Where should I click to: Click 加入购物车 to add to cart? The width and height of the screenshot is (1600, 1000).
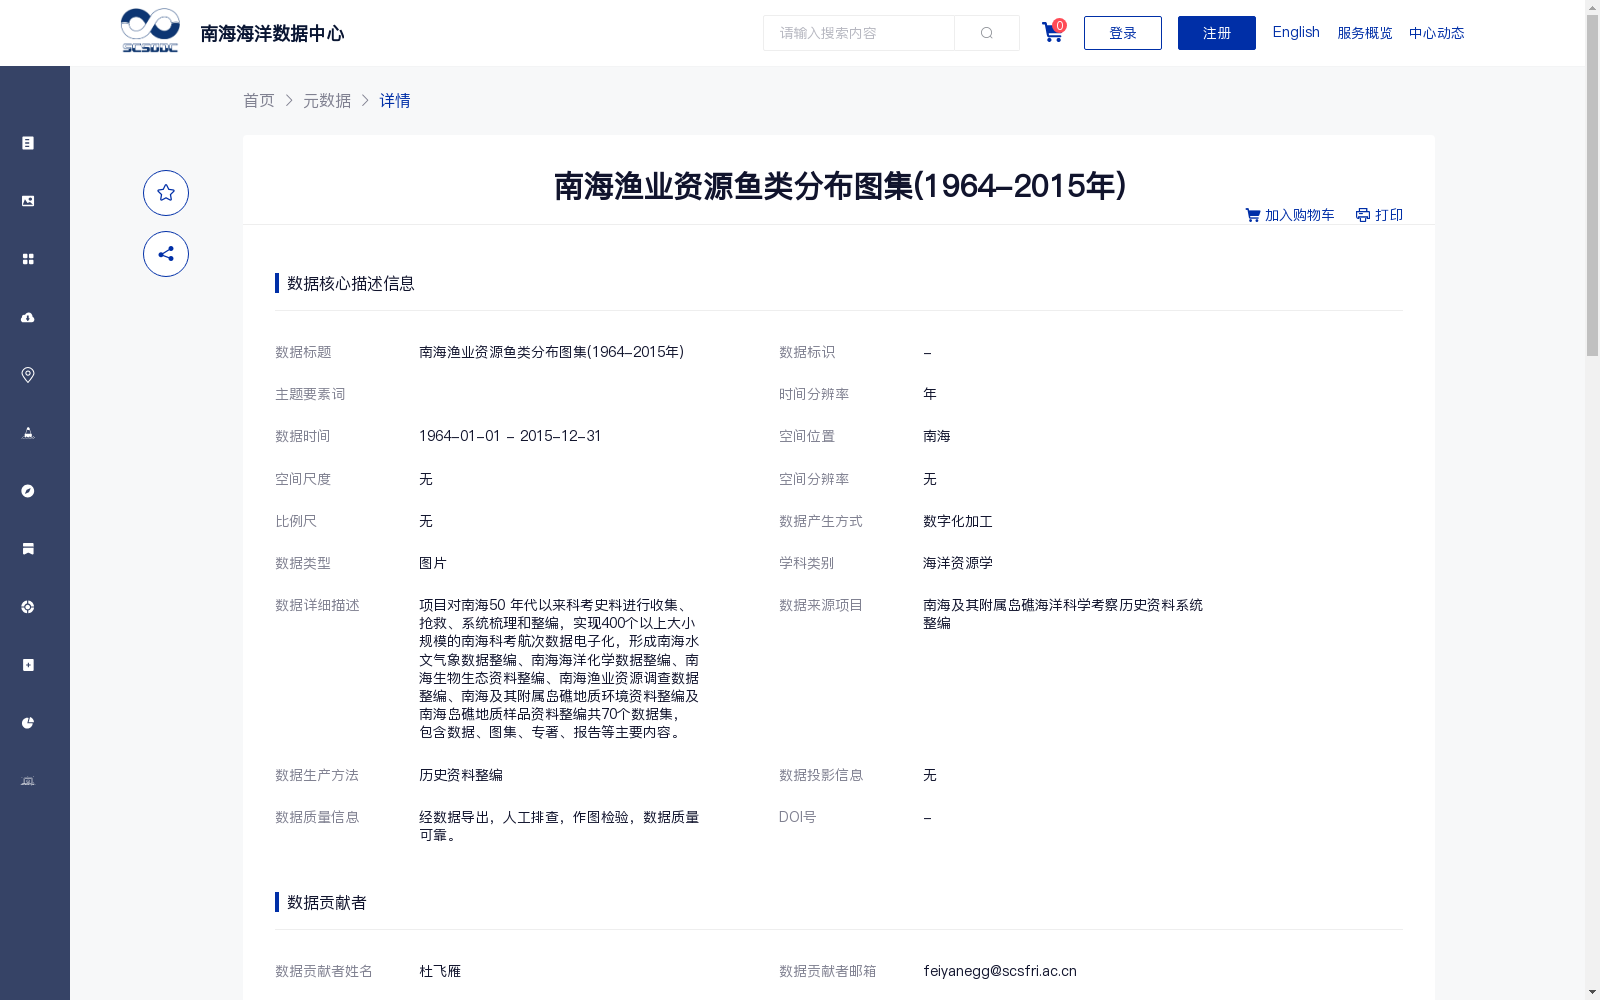pos(1290,215)
